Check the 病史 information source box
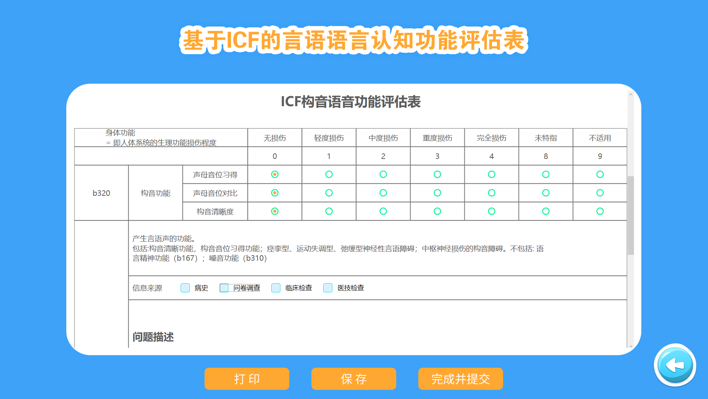This screenshot has height=399, width=708. (185, 288)
